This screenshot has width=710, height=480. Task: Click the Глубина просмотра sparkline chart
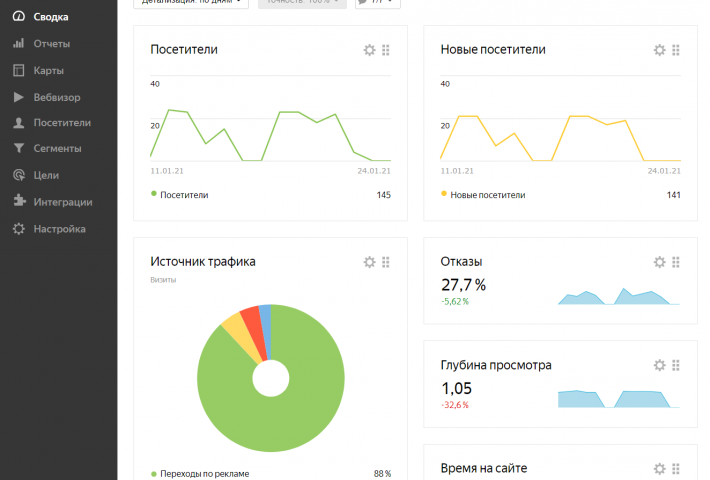click(x=619, y=399)
